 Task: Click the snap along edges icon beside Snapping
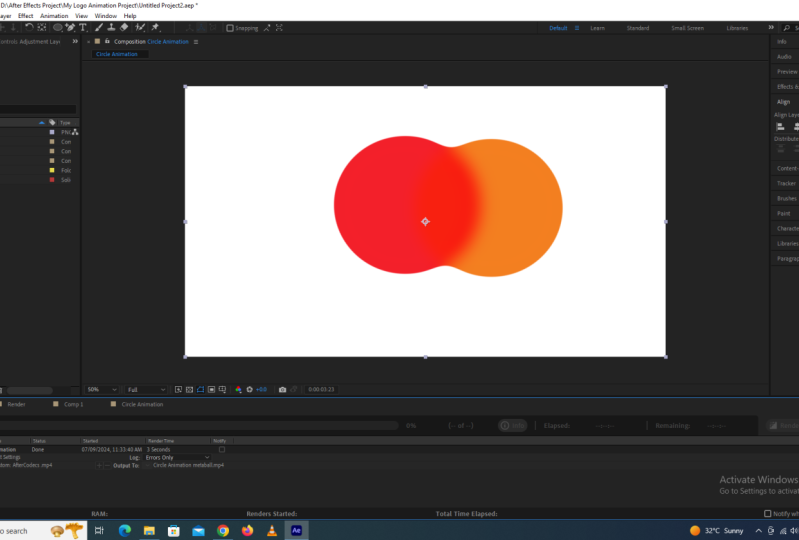[267, 28]
